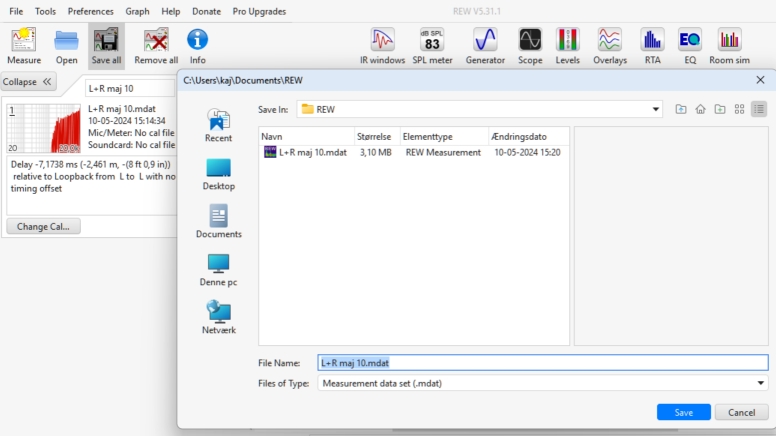Open the Levels tool

(x=567, y=46)
